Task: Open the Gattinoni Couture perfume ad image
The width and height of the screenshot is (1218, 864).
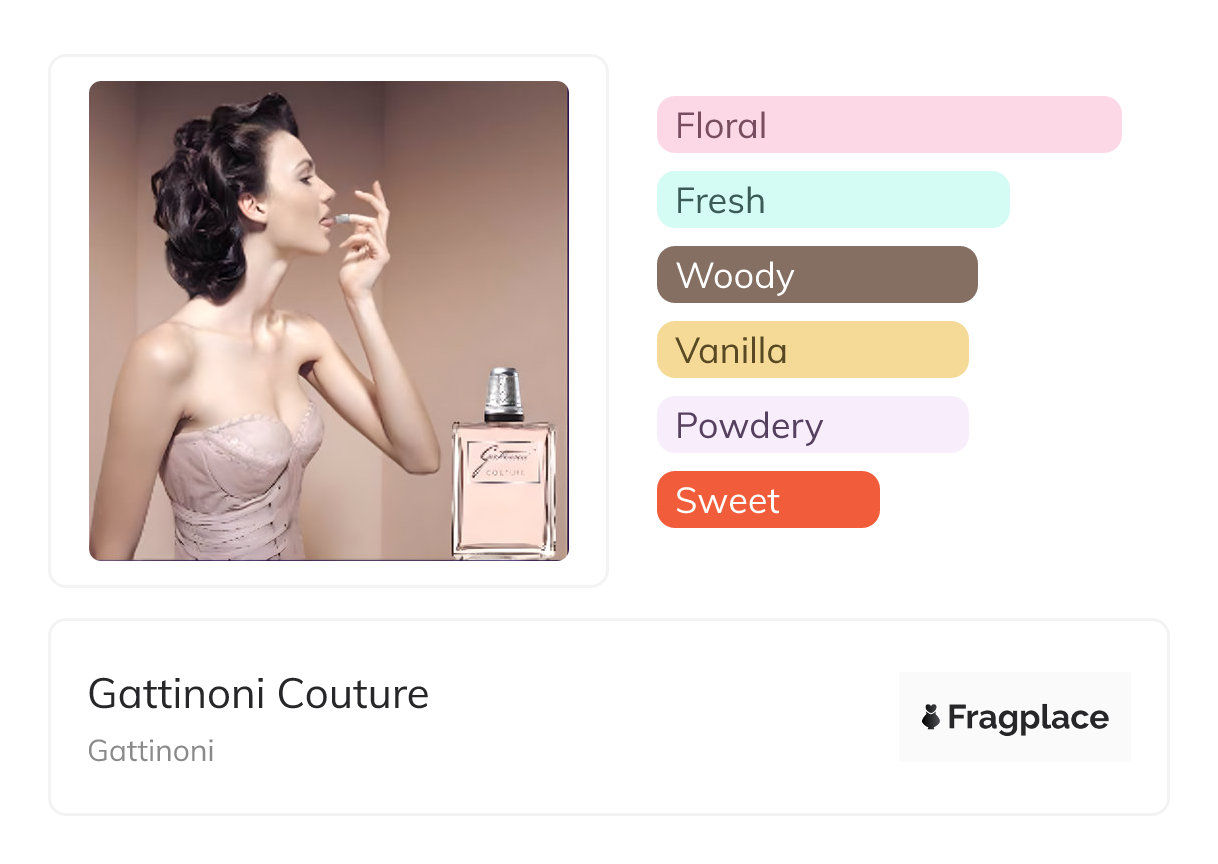Action: 329,321
